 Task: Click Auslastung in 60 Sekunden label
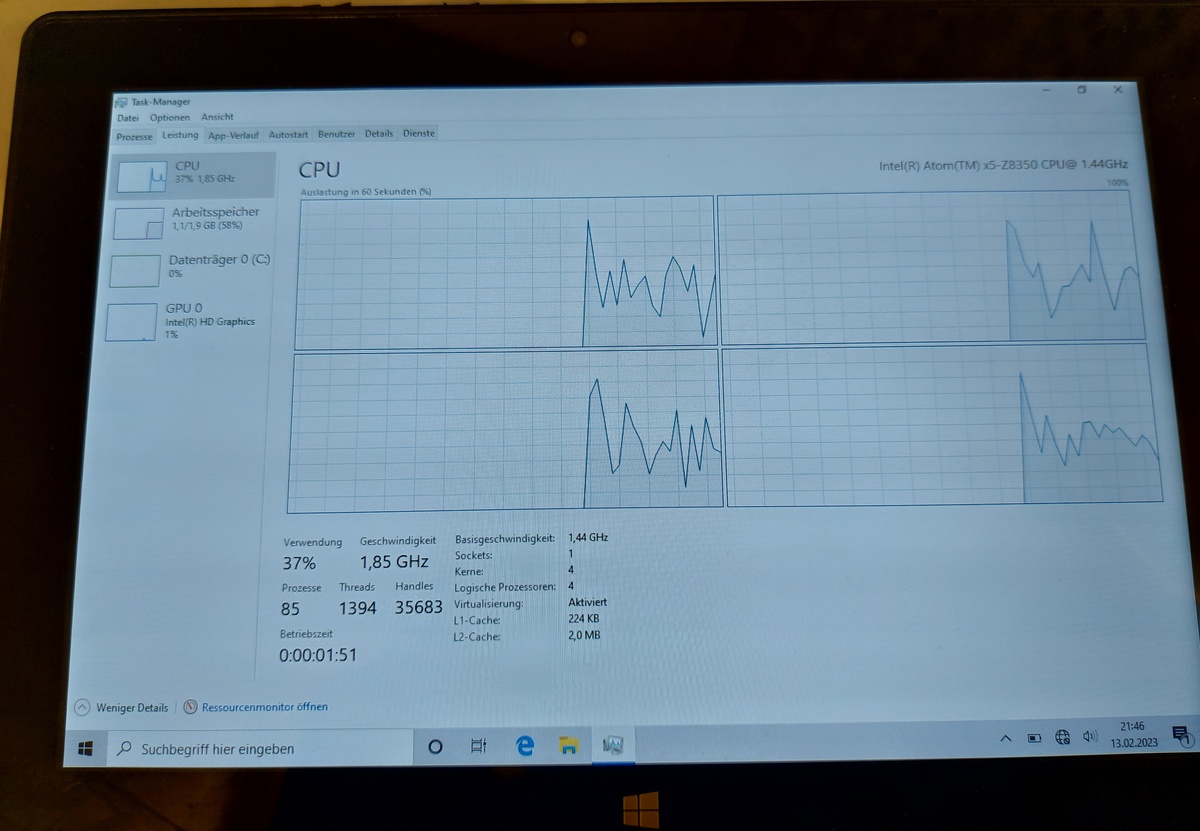[x=365, y=191]
